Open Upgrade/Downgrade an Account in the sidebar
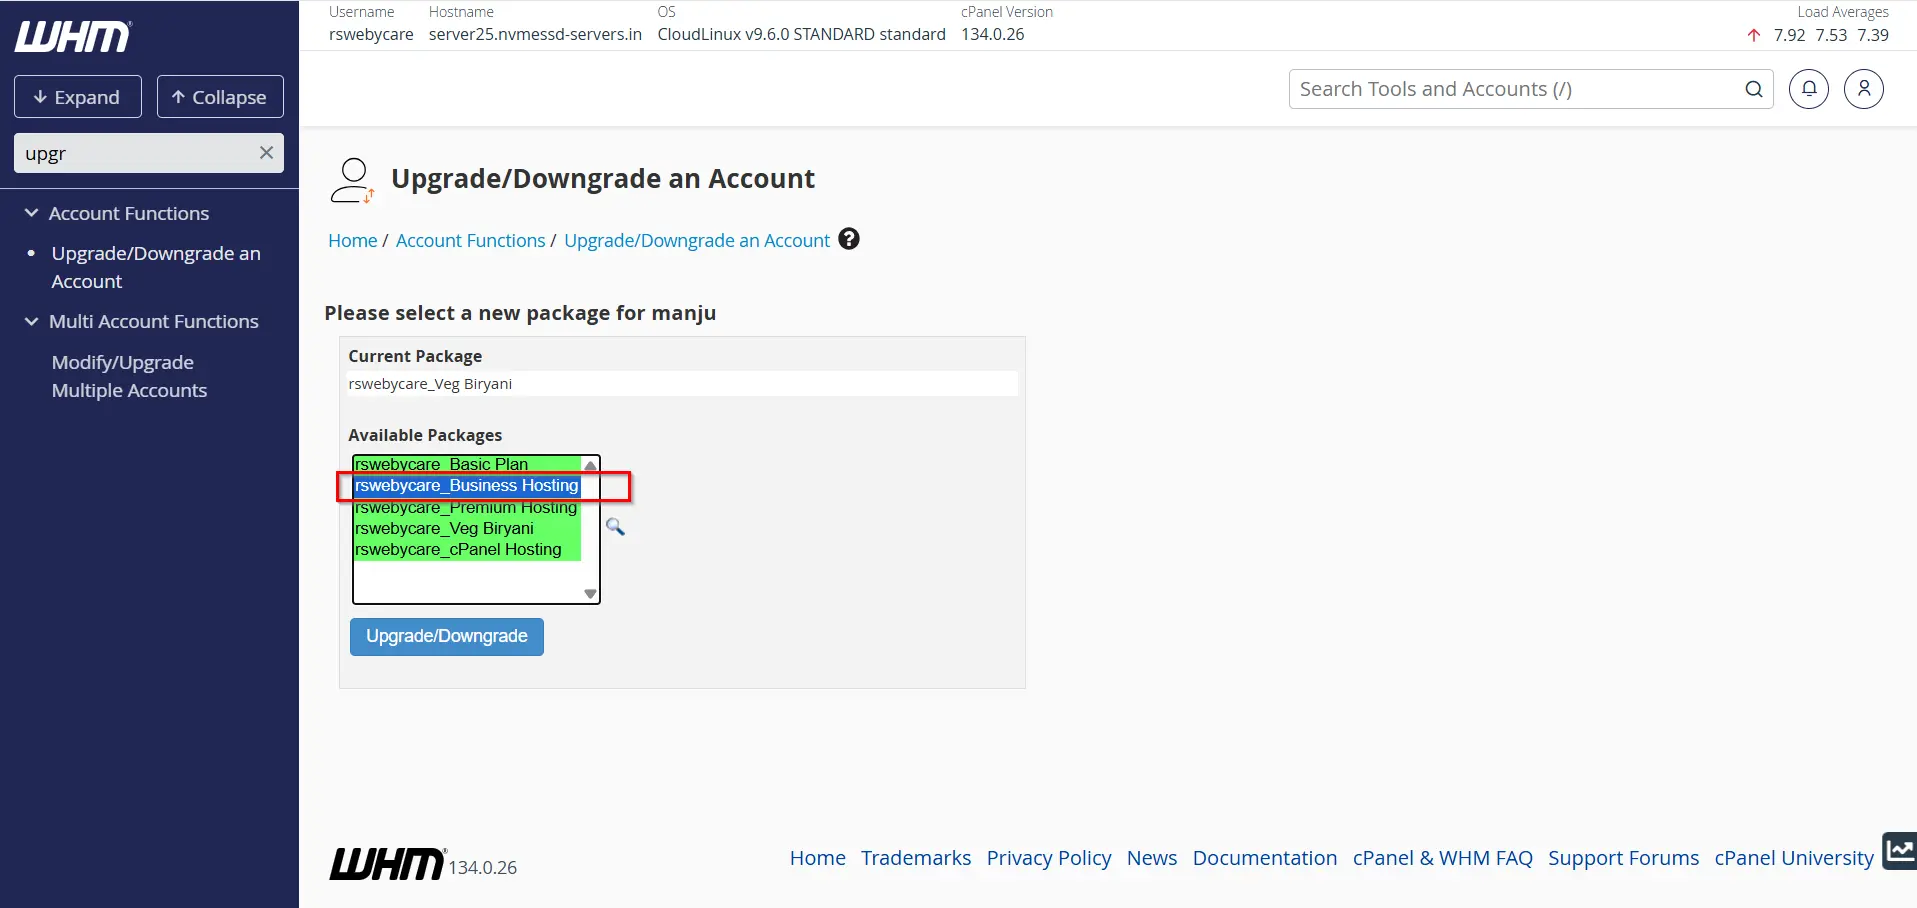Viewport: 1917px width, 908px height. click(x=156, y=267)
